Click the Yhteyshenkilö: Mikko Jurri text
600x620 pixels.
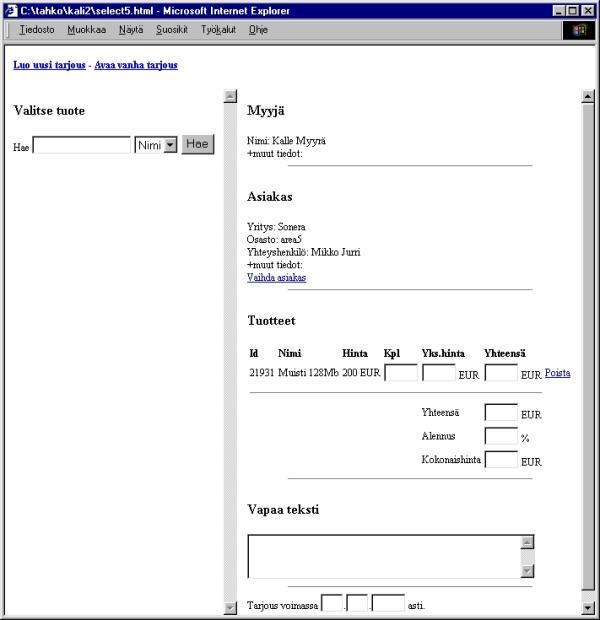pyautogui.click(x=303, y=252)
